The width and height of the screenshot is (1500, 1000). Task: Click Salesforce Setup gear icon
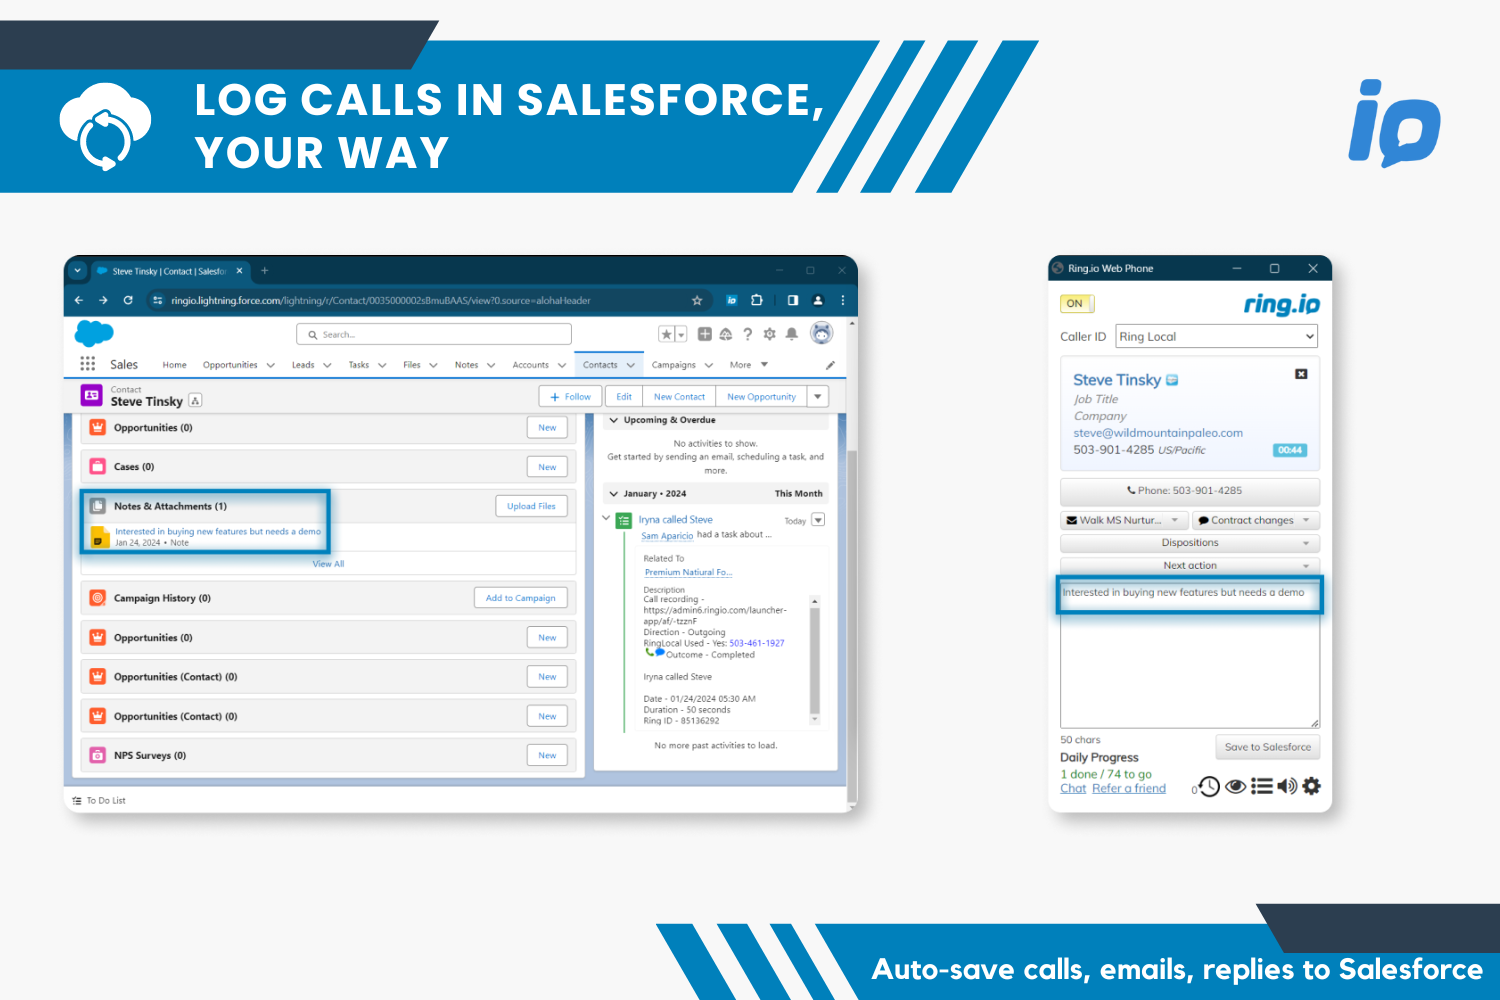click(x=769, y=334)
